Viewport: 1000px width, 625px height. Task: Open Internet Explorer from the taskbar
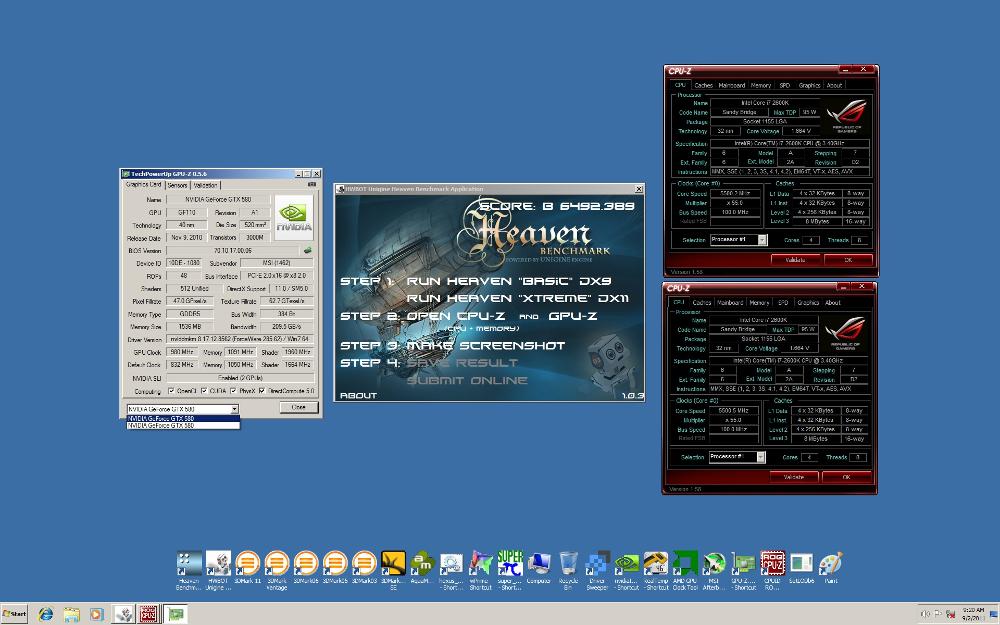tap(45, 614)
